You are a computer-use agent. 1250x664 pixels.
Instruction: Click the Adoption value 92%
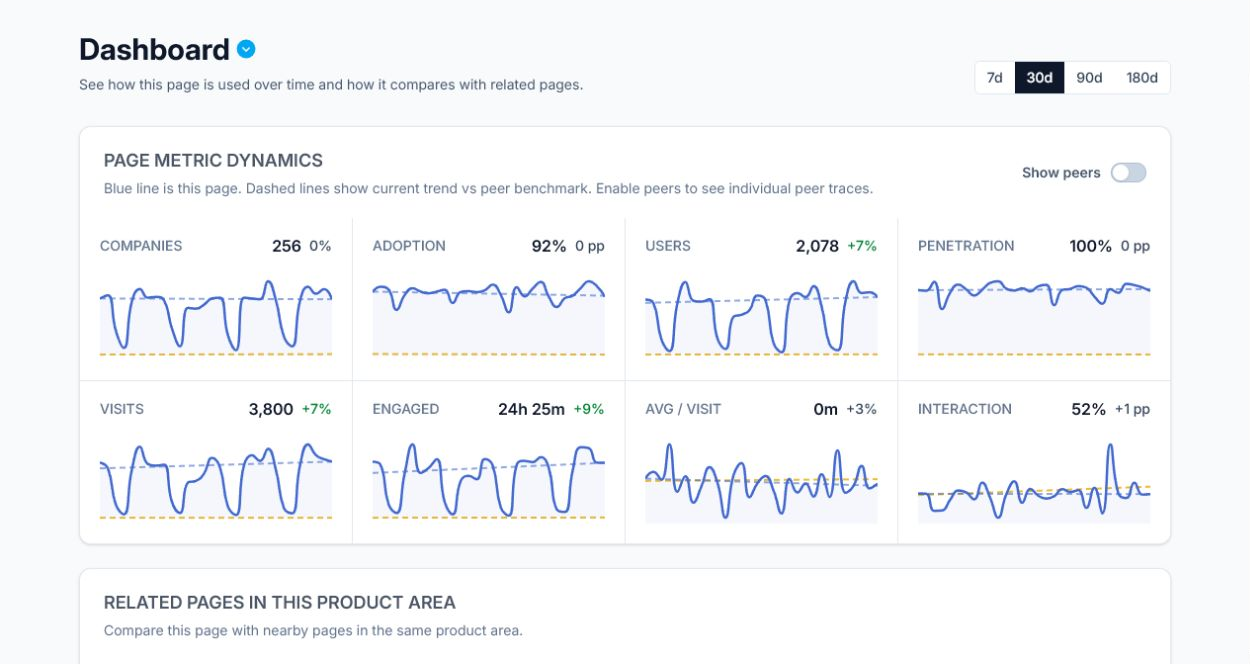pyautogui.click(x=549, y=246)
